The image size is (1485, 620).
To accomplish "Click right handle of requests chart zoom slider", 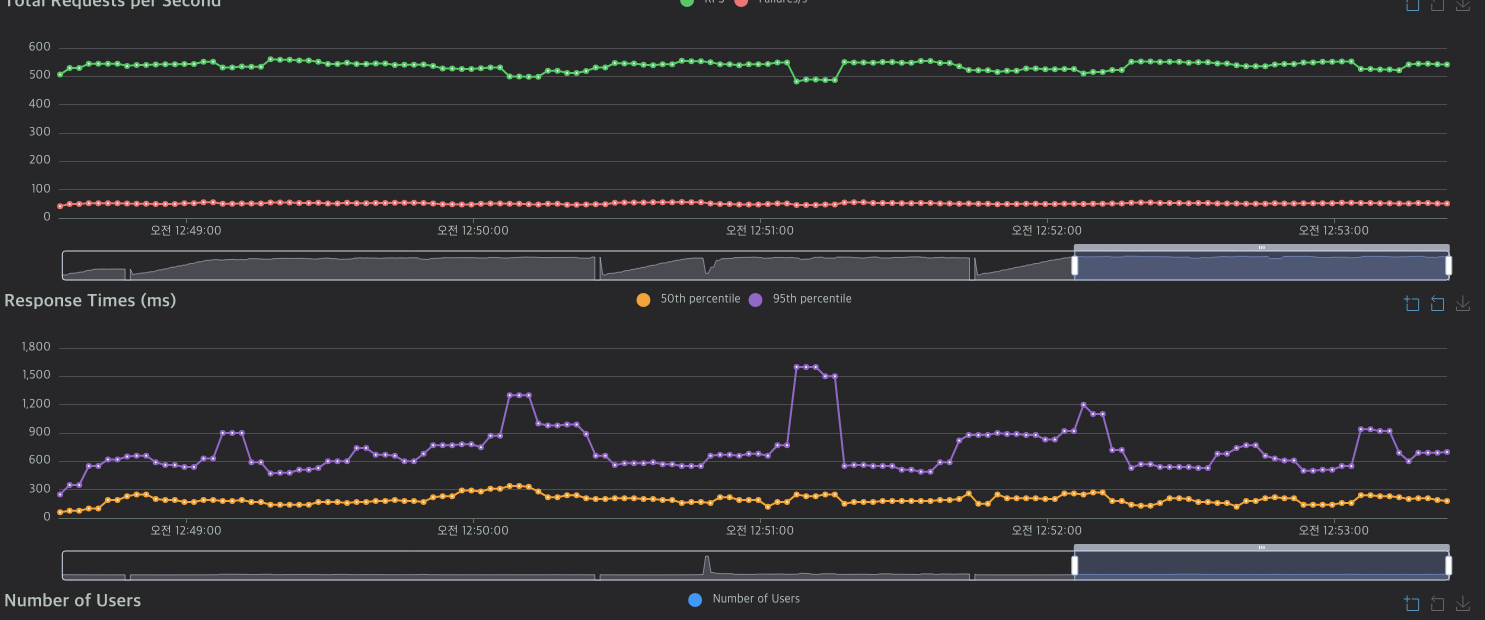I will (1448, 265).
